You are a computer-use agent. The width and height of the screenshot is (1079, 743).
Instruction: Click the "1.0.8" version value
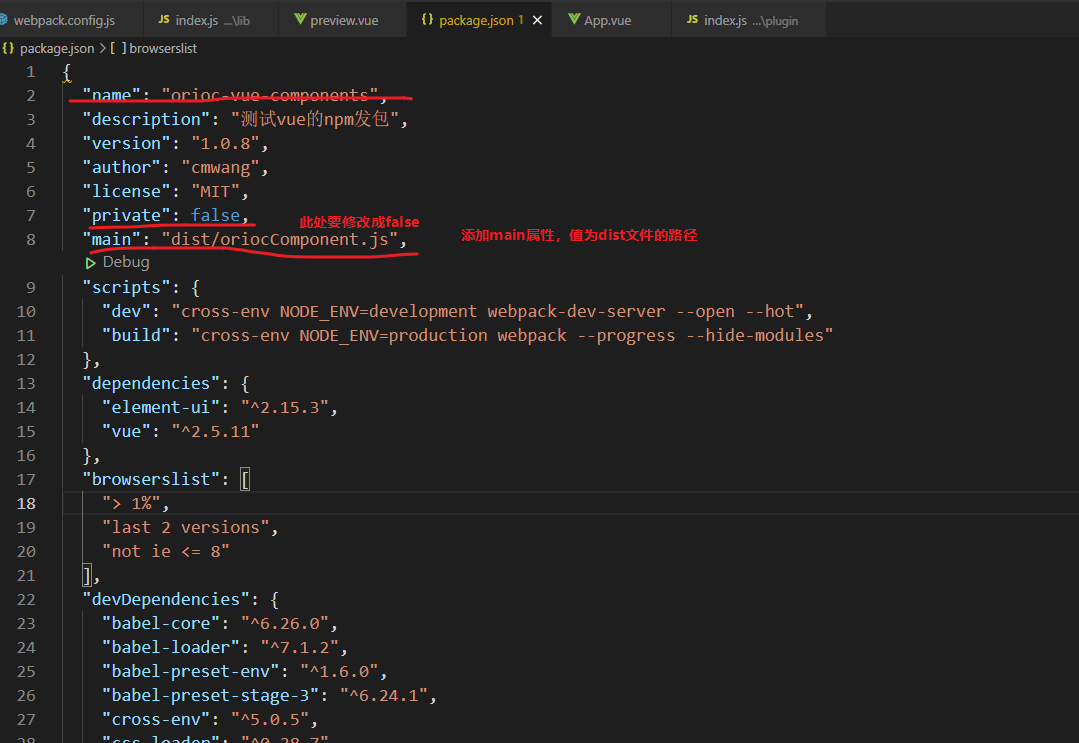tap(225, 144)
